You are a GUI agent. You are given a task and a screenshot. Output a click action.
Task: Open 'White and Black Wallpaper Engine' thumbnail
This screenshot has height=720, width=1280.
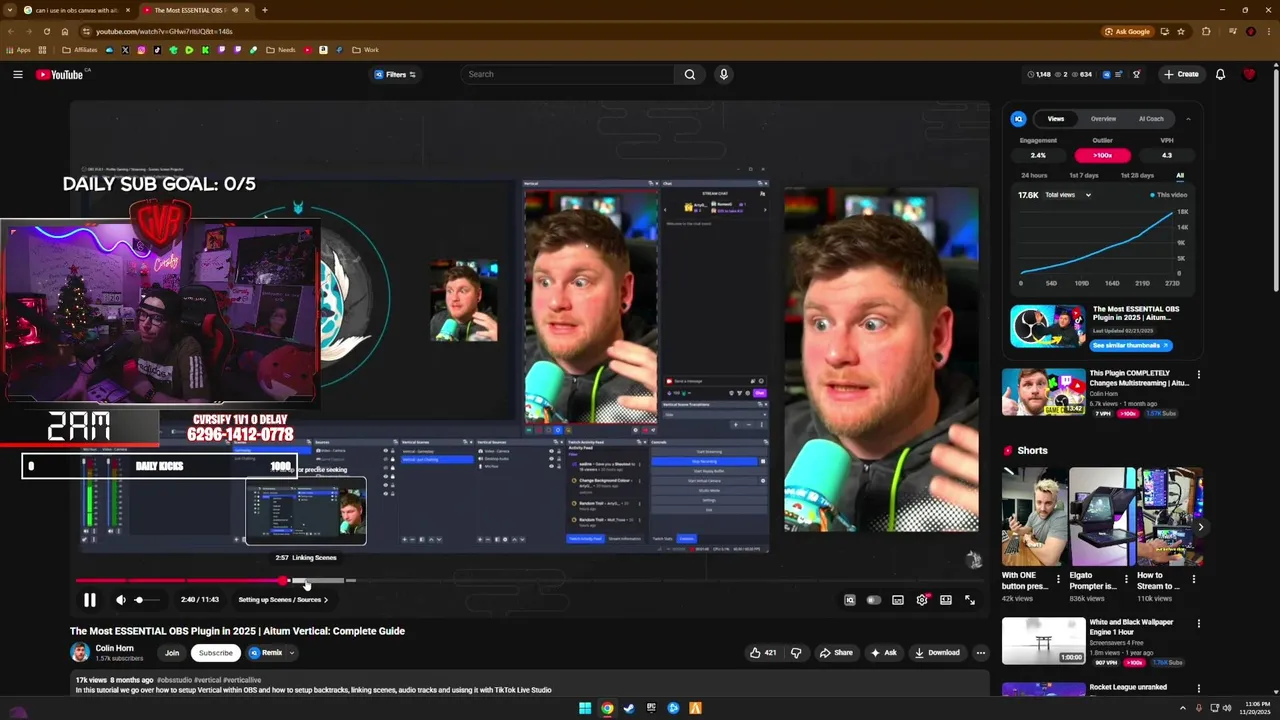tap(1043, 640)
